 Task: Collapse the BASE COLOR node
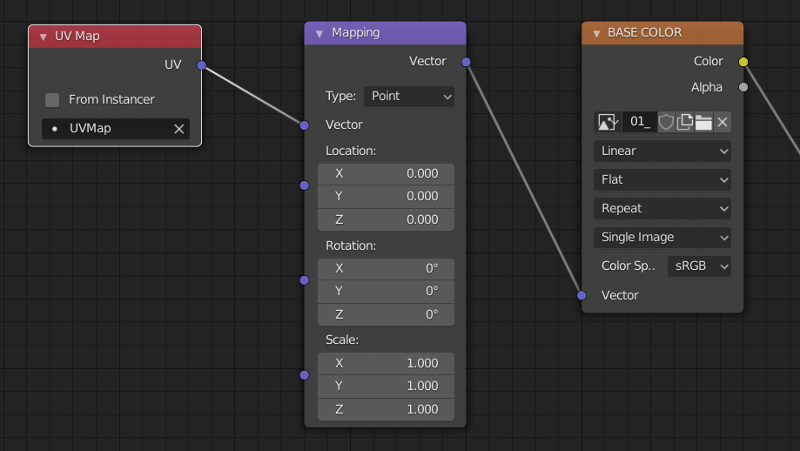click(596, 33)
